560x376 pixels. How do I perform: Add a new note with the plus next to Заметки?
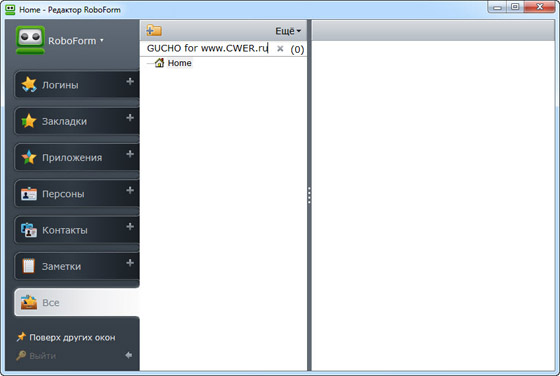(130, 263)
